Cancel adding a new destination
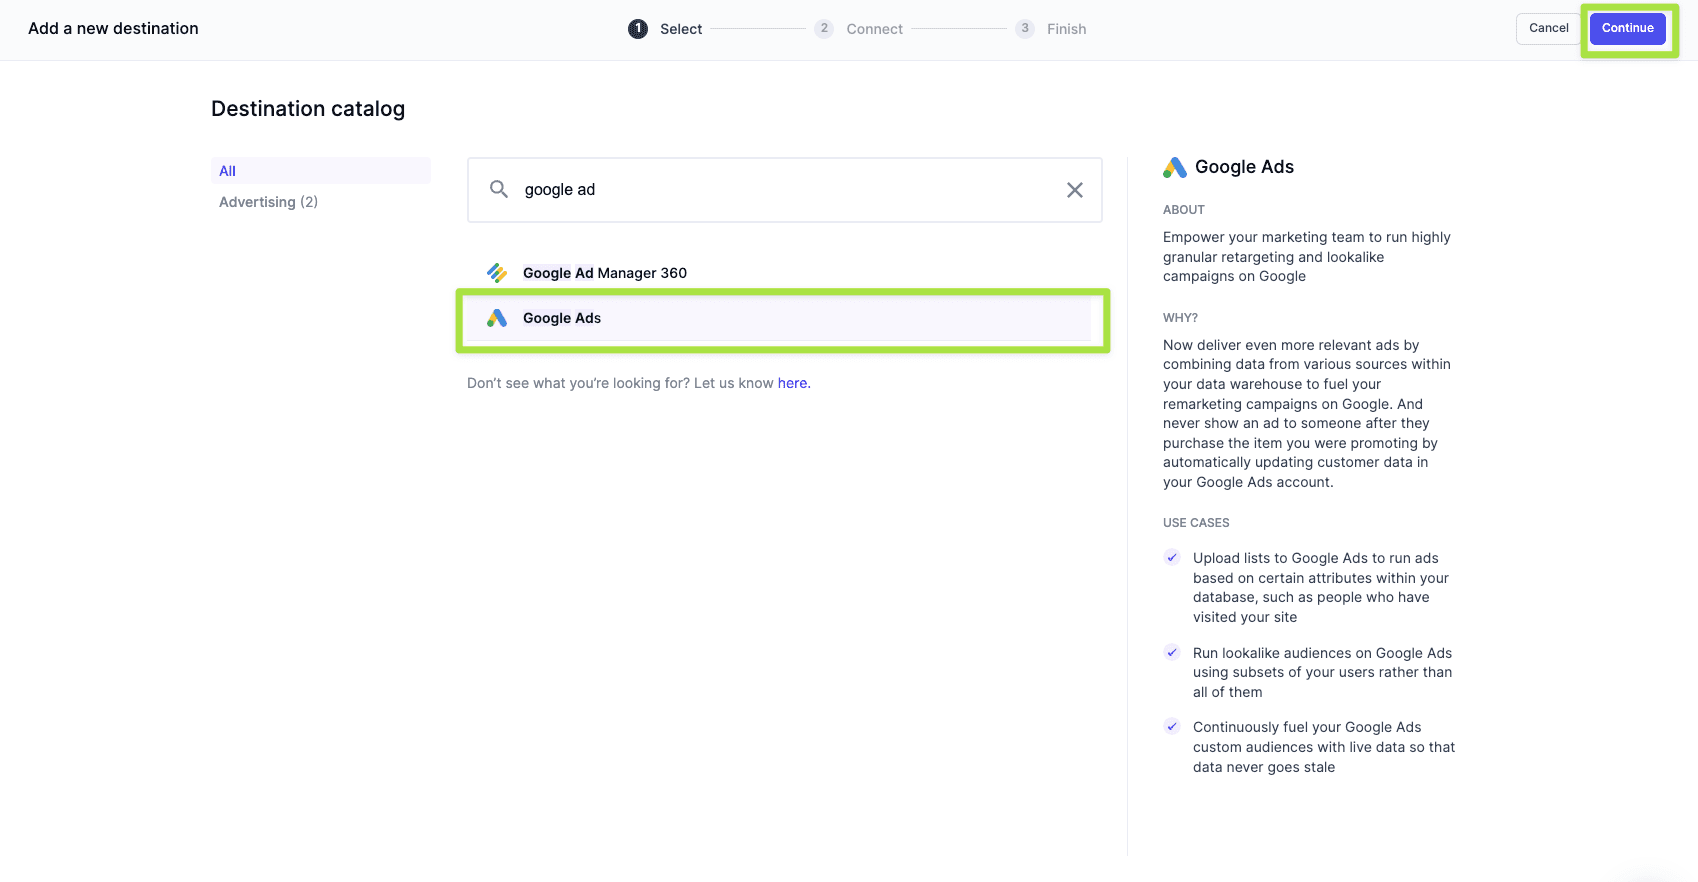The width and height of the screenshot is (1698, 882). tap(1548, 29)
